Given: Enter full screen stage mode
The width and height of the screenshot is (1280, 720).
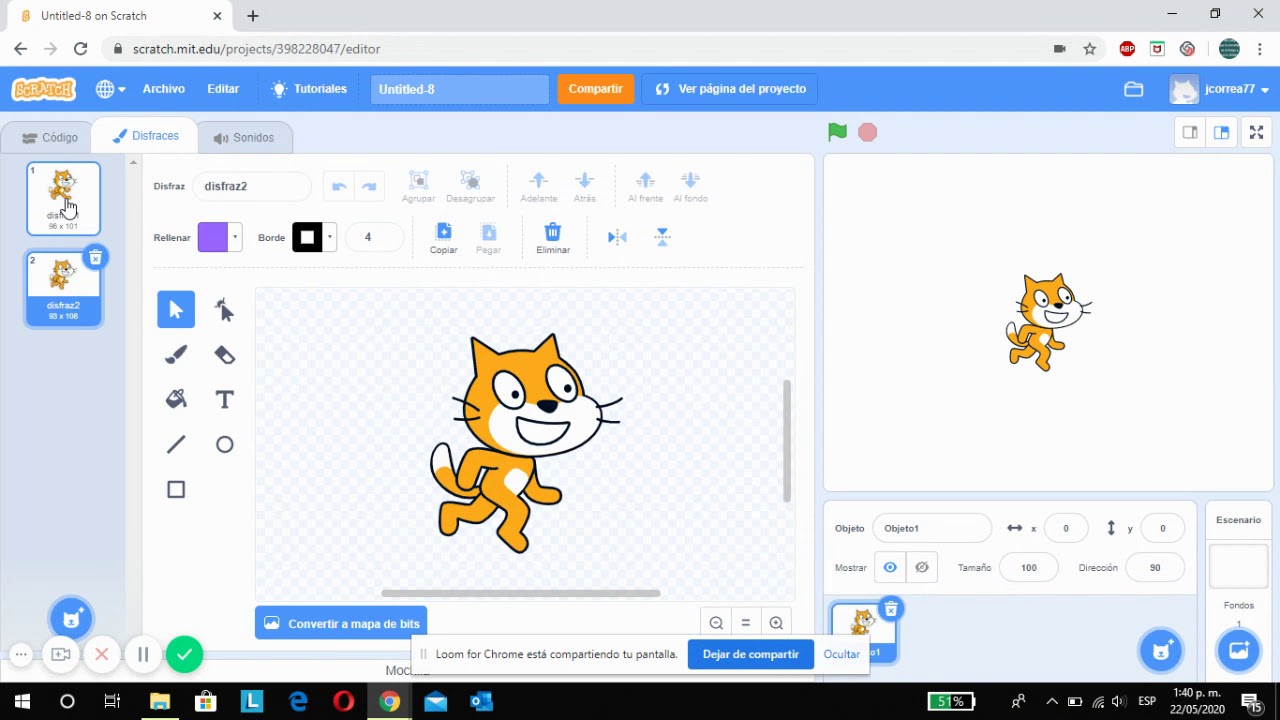Looking at the screenshot, I should 1257,132.
